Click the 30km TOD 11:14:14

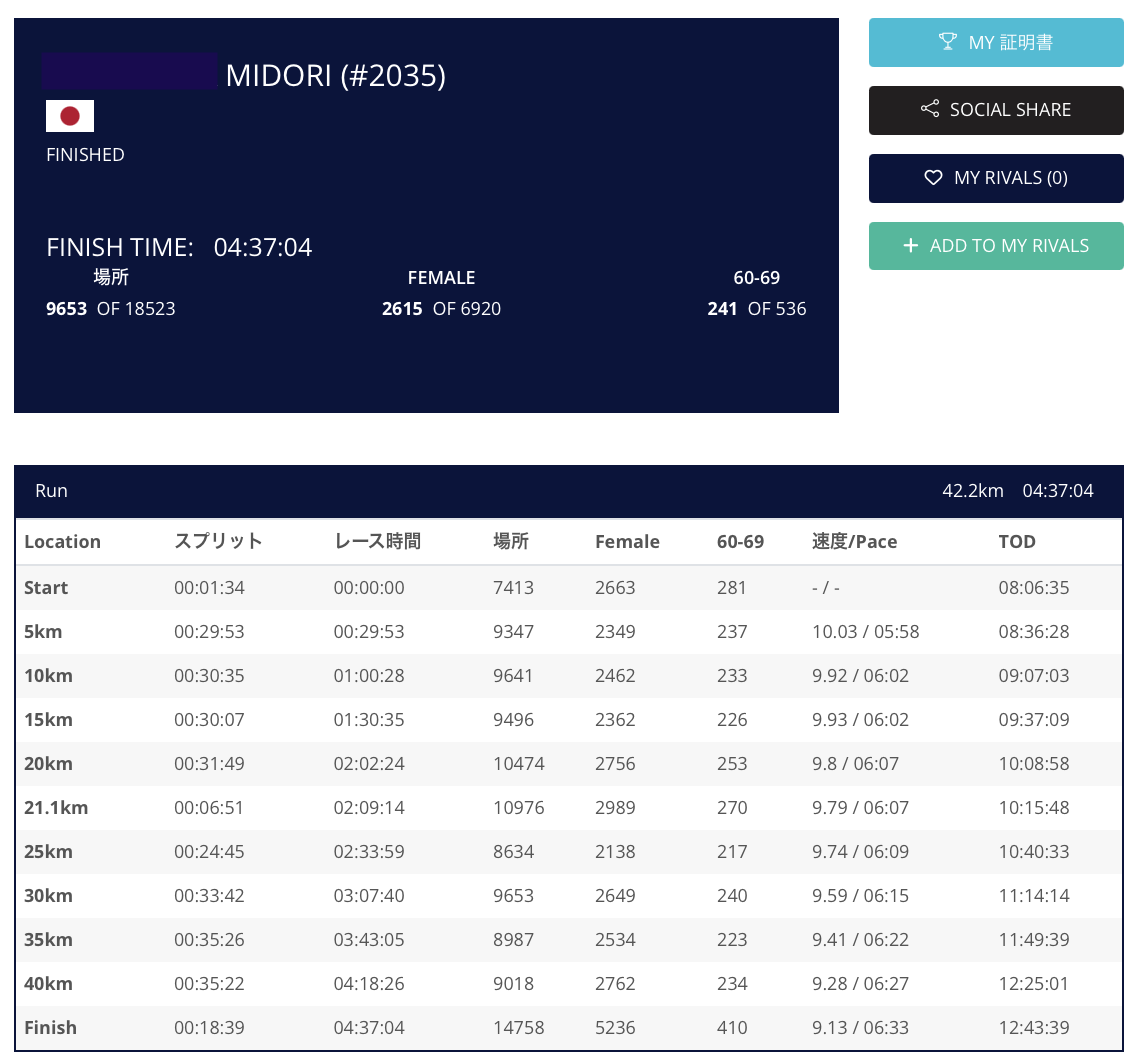tap(1033, 896)
